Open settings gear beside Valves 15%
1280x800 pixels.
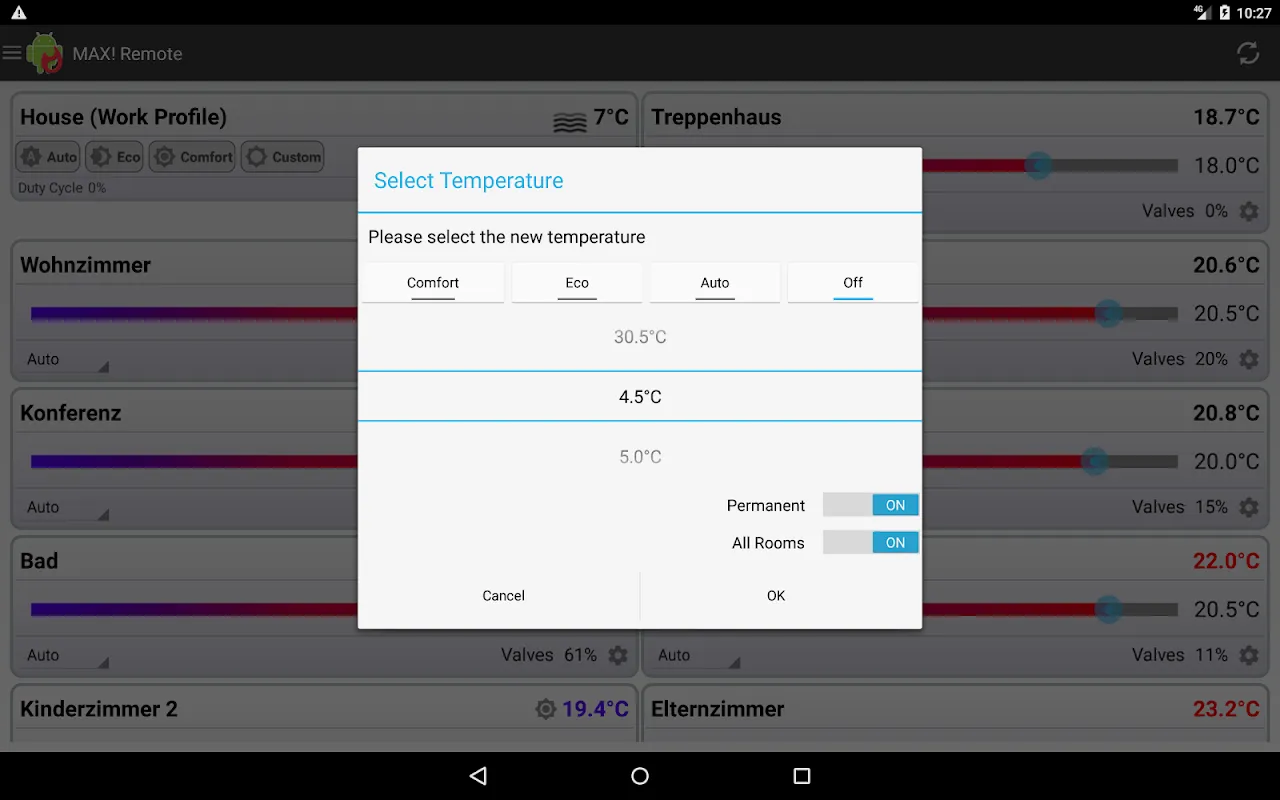(x=1249, y=507)
